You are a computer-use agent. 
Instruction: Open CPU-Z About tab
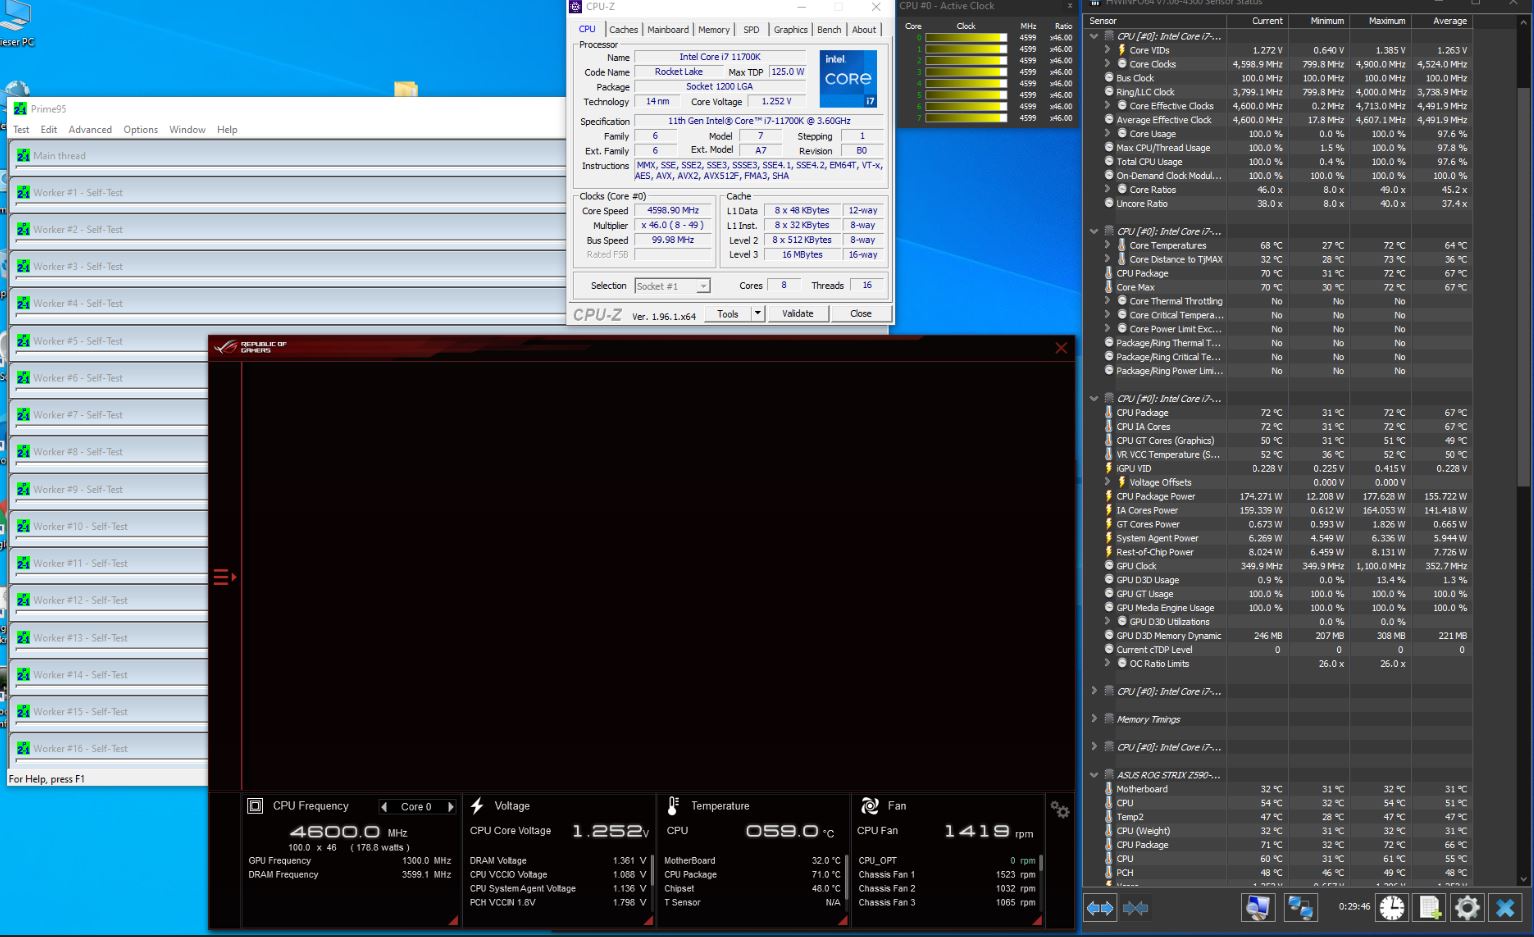click(x=864, y=30)
